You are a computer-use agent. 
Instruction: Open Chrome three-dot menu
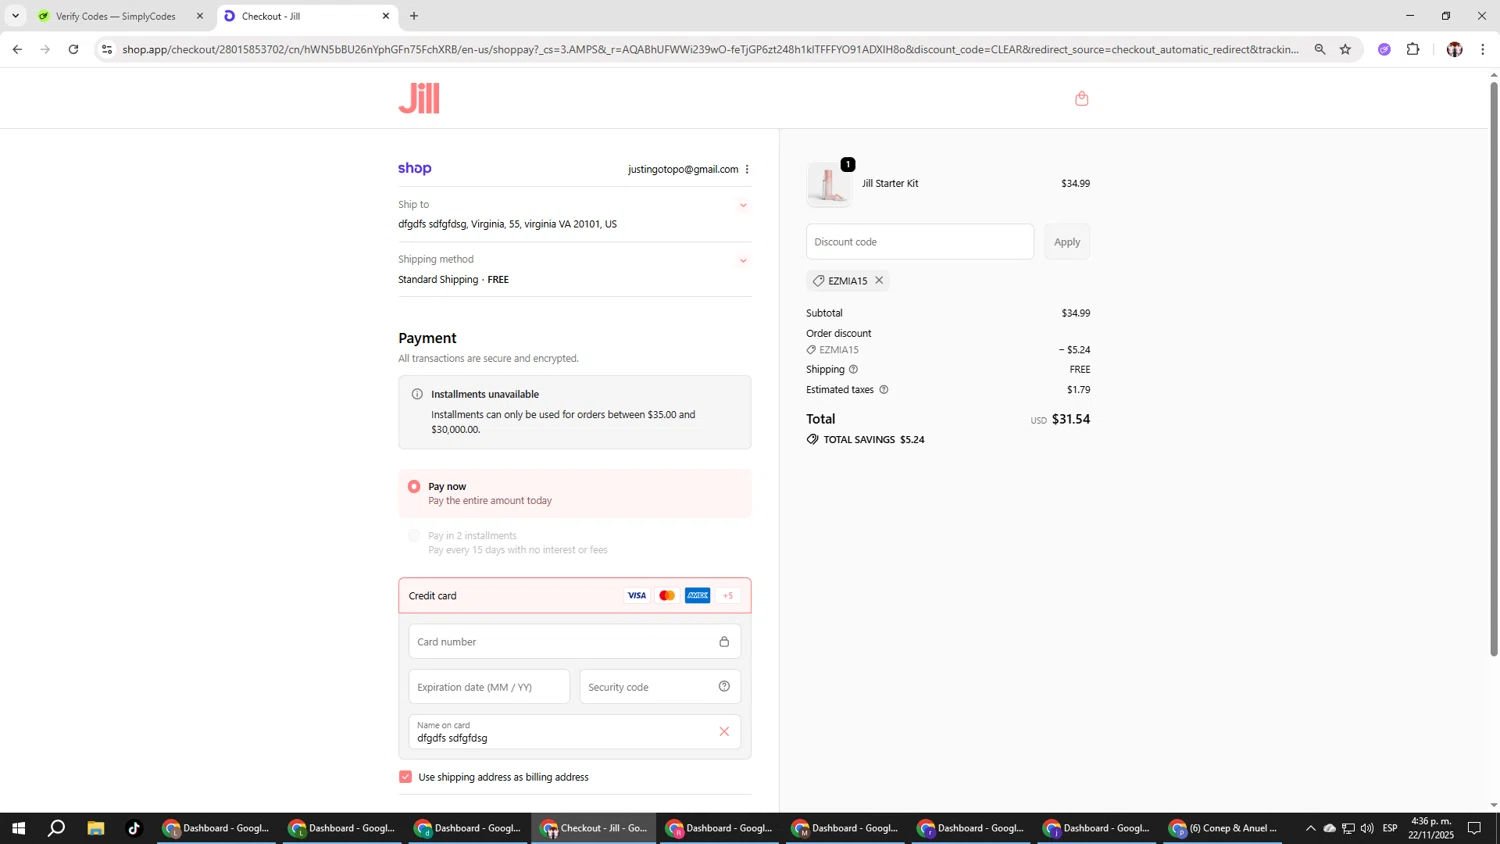coord(1483,49)
